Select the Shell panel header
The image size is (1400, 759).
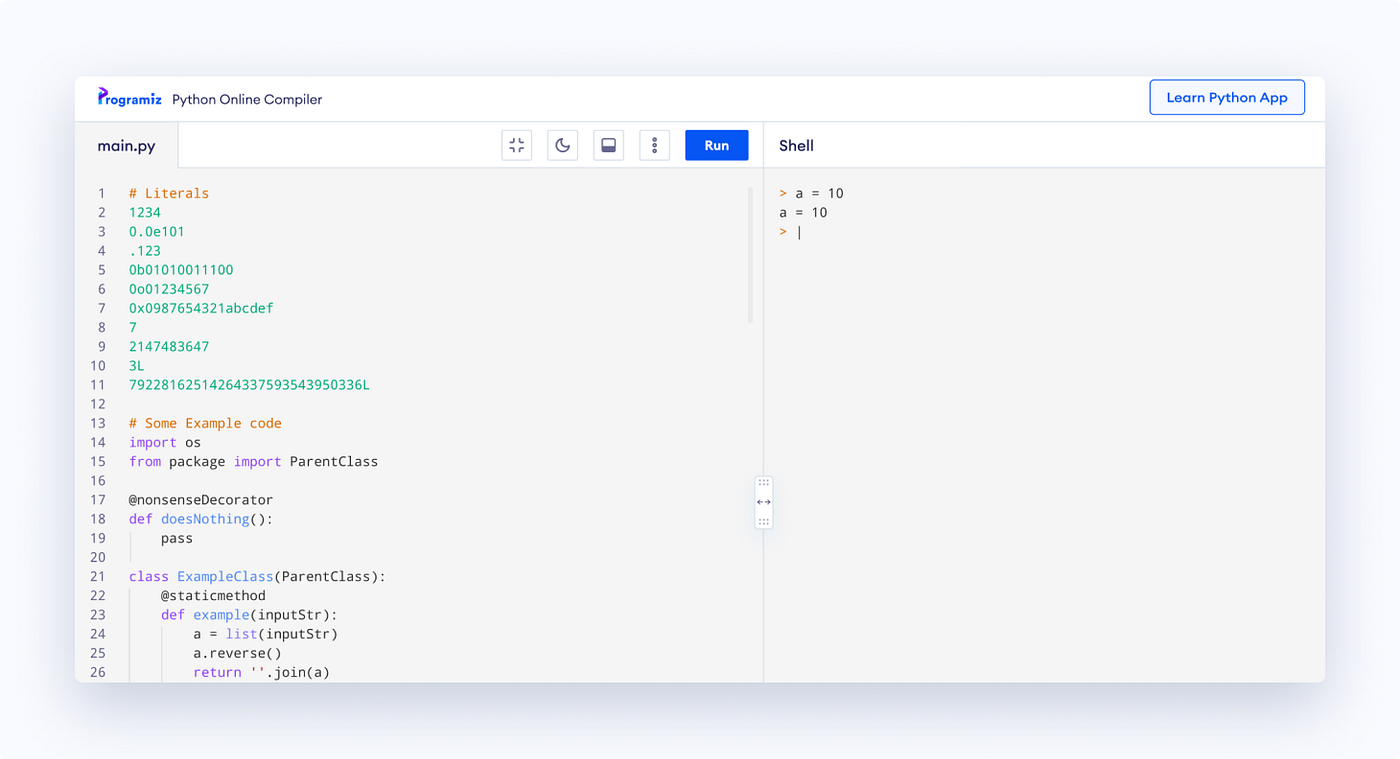point(796,145)
